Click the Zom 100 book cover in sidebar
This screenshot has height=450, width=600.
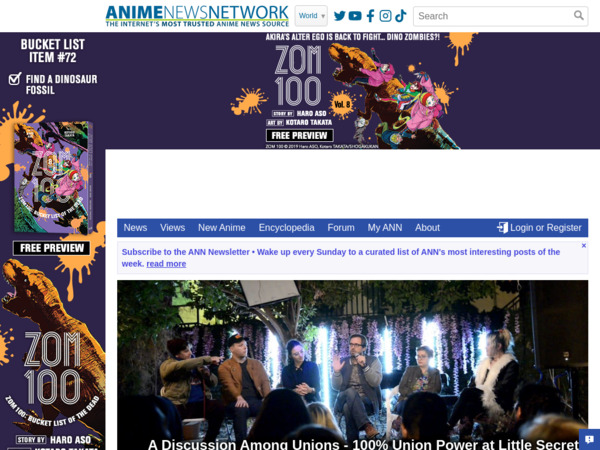[x=53, y=177]
